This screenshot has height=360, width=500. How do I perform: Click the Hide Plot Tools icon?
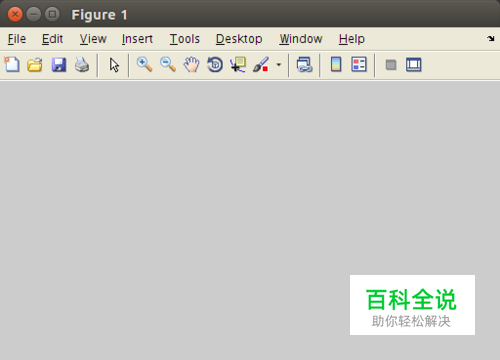[391, 65]
